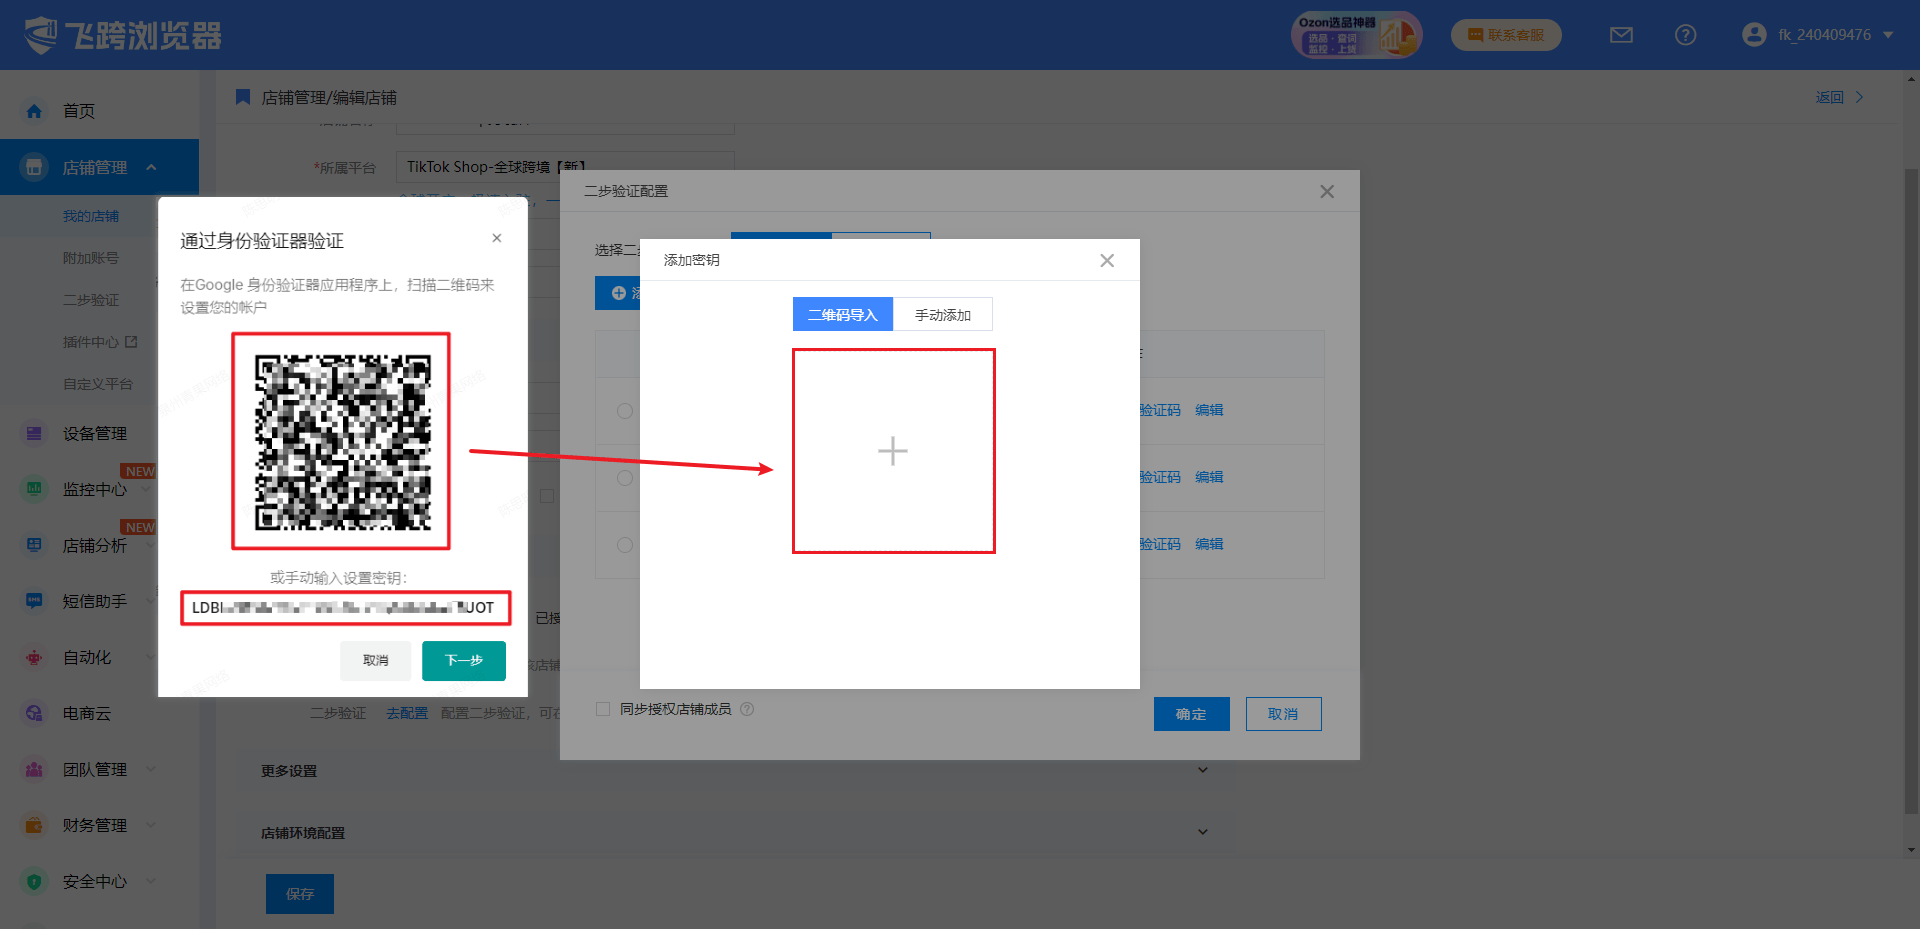Expand the fk_240409476 account dropdown
Viewport: 1920px width, 929px height.
pos(1888,35)
